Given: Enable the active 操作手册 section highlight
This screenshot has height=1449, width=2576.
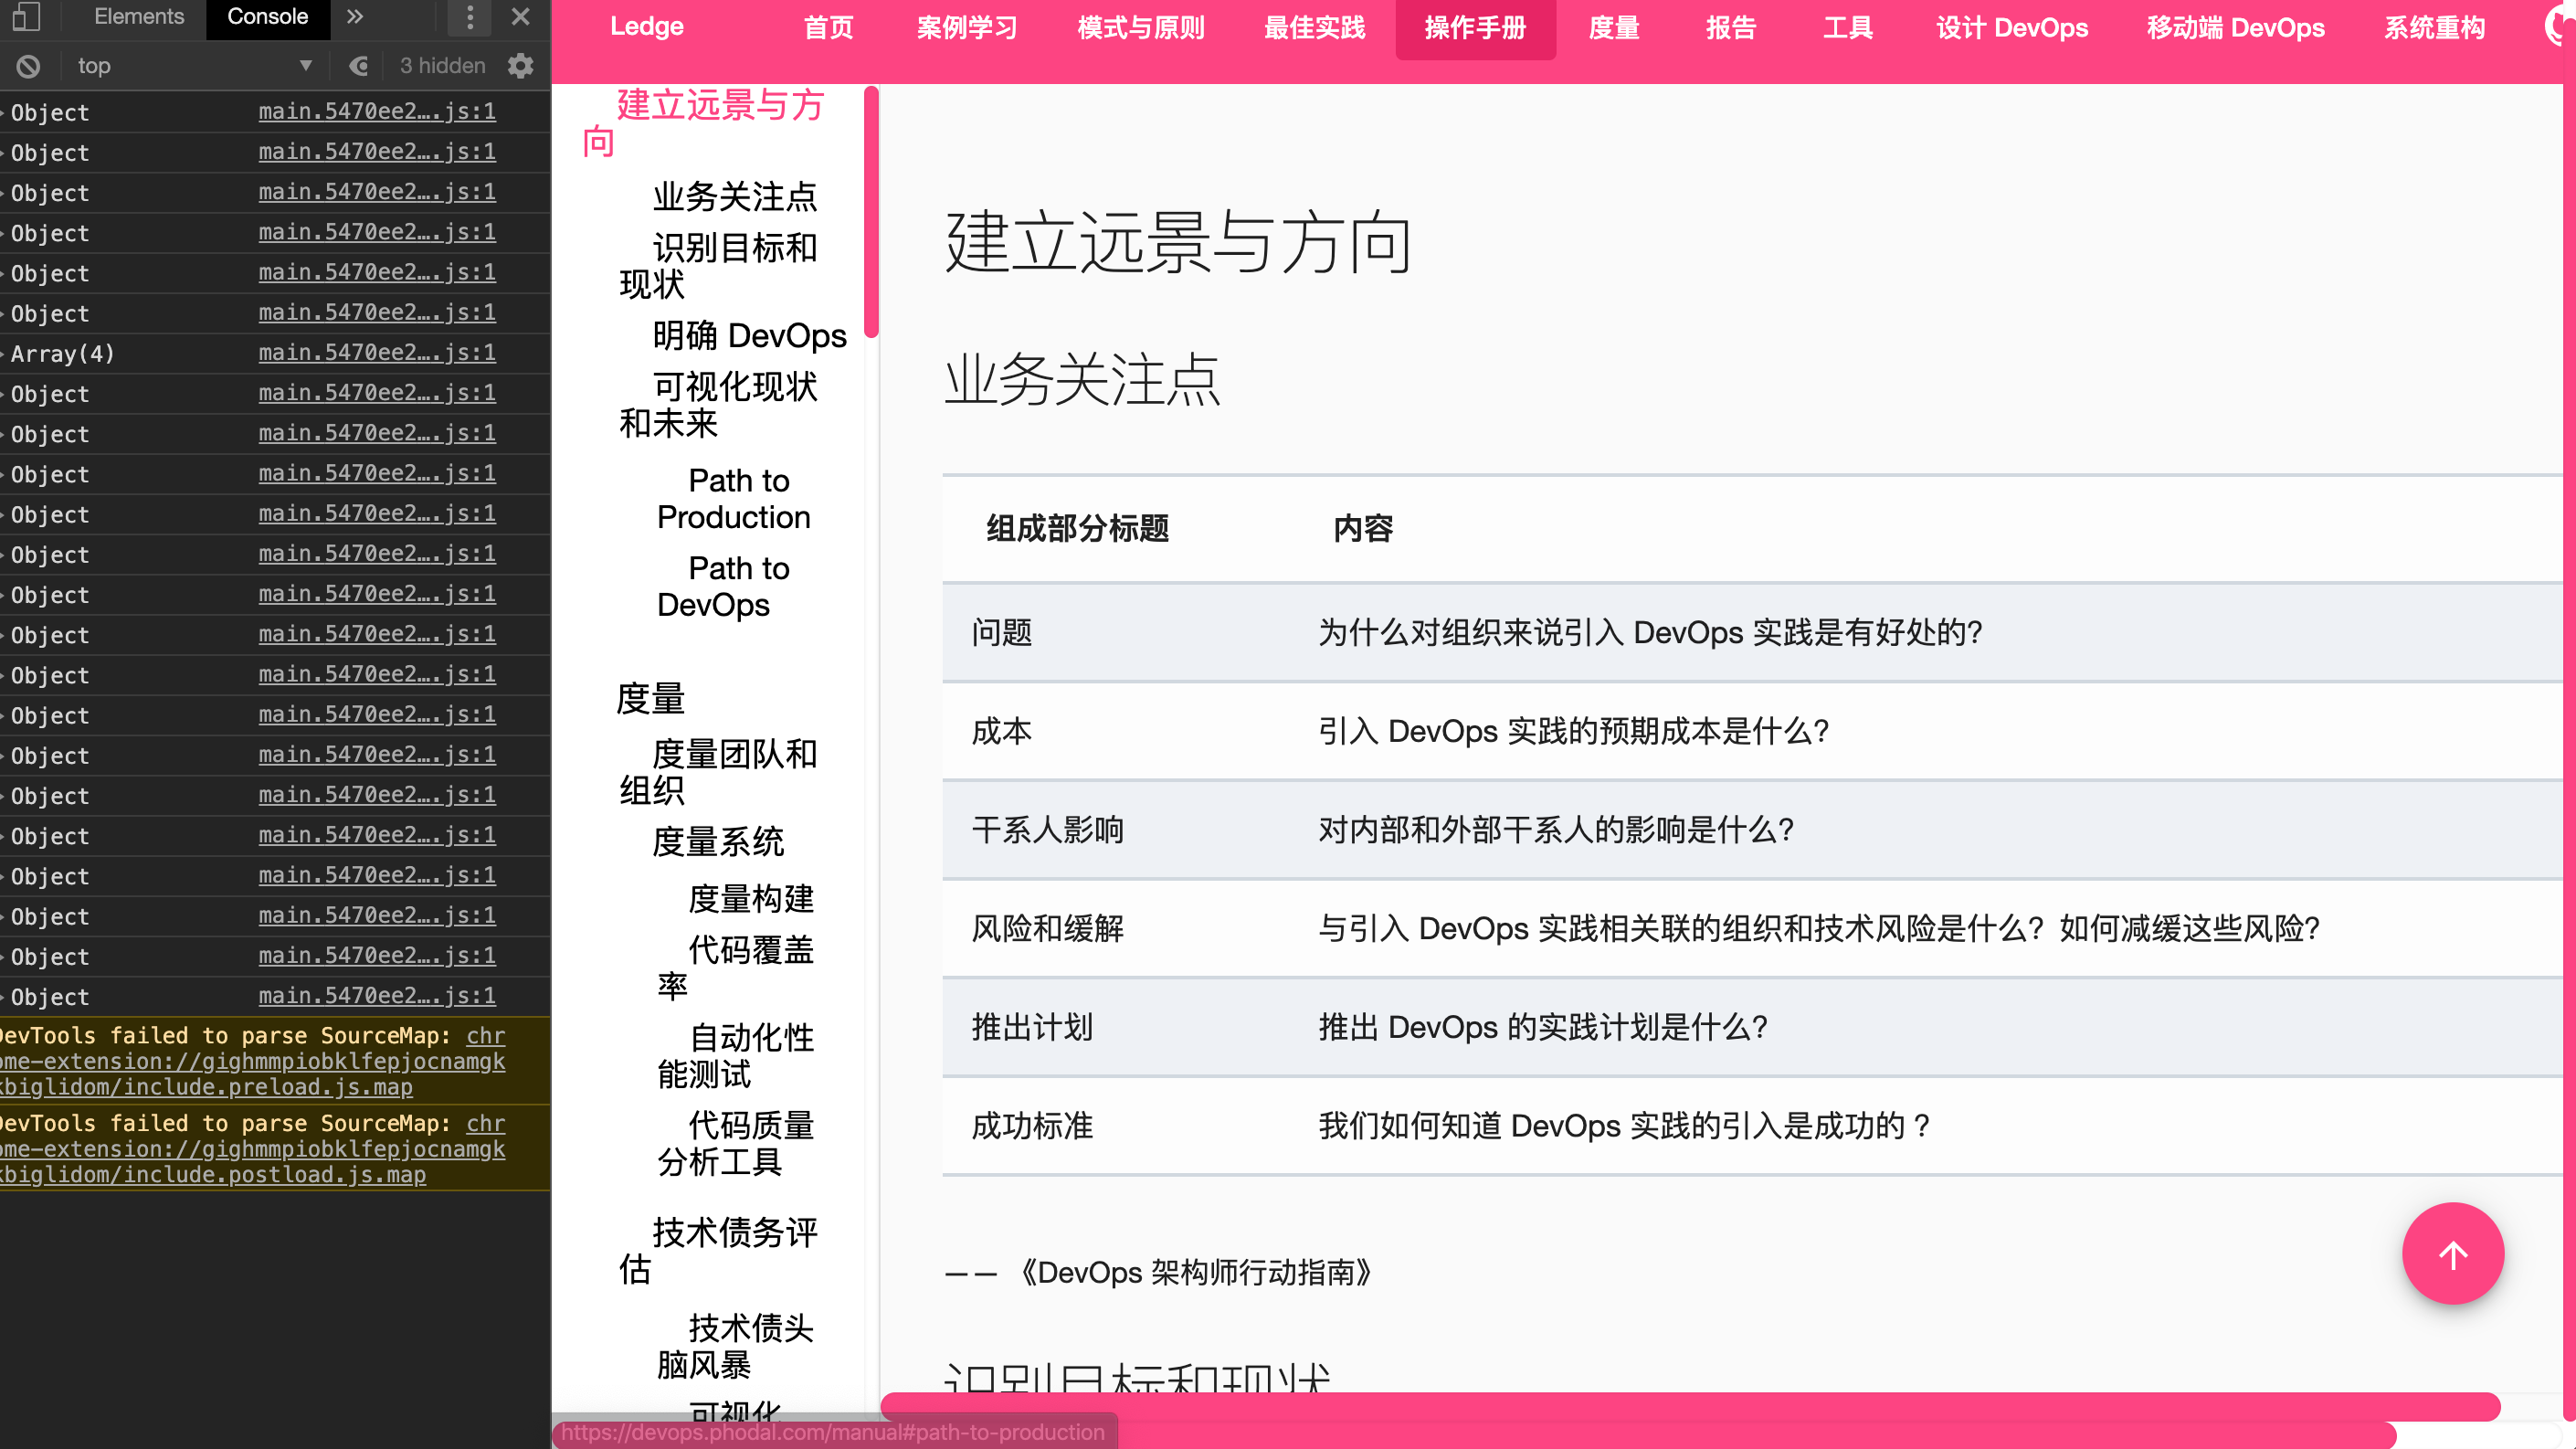Looking at the screenshot, I should [1476, 29].
